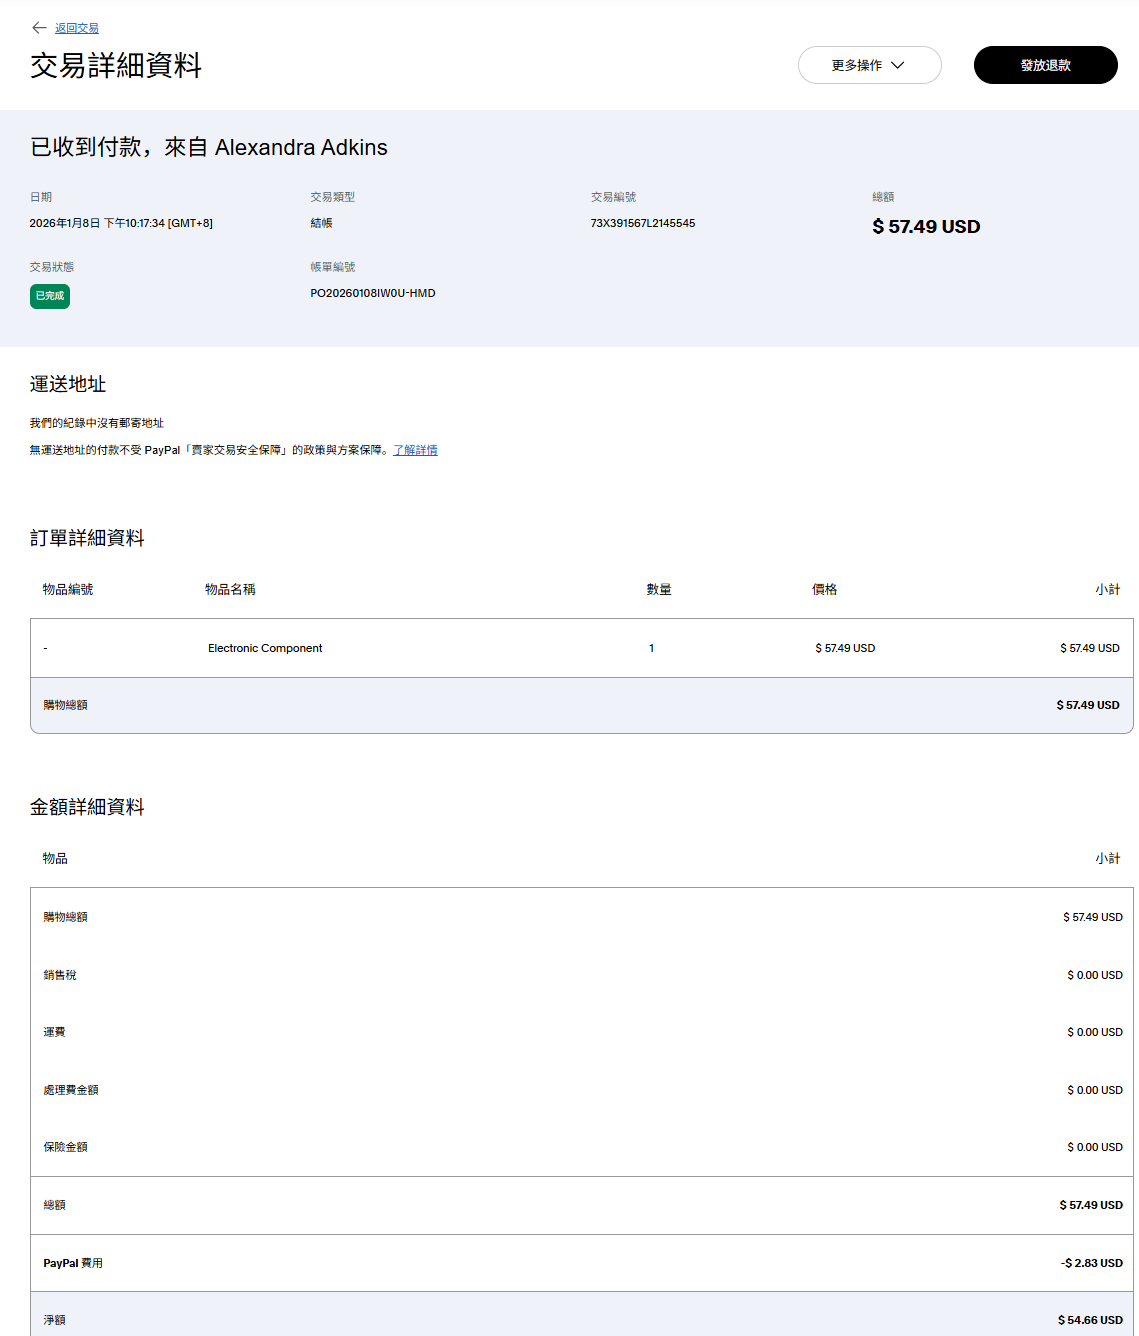Open the 了解詳情 link

point(415,450)
